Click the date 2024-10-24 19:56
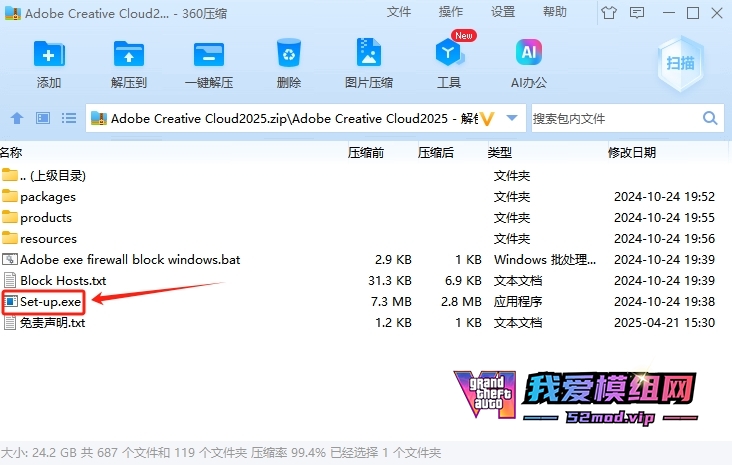The height and width of the screenshot is (465, 732). pyautogui.click(x=664, y=239)
